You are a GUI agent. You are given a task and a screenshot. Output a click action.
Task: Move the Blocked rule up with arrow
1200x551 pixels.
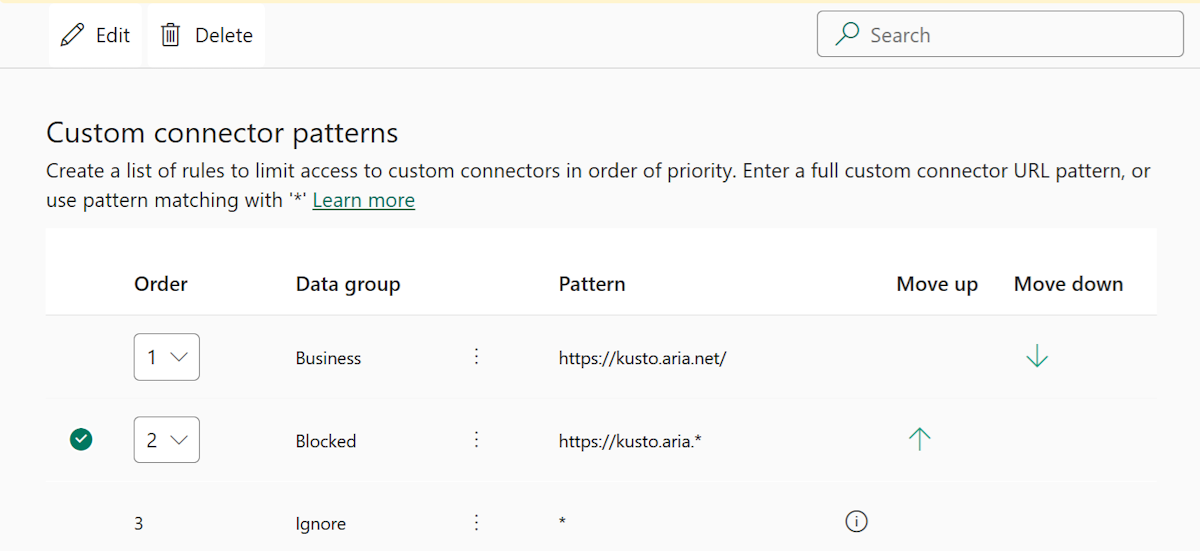[919, 439]
